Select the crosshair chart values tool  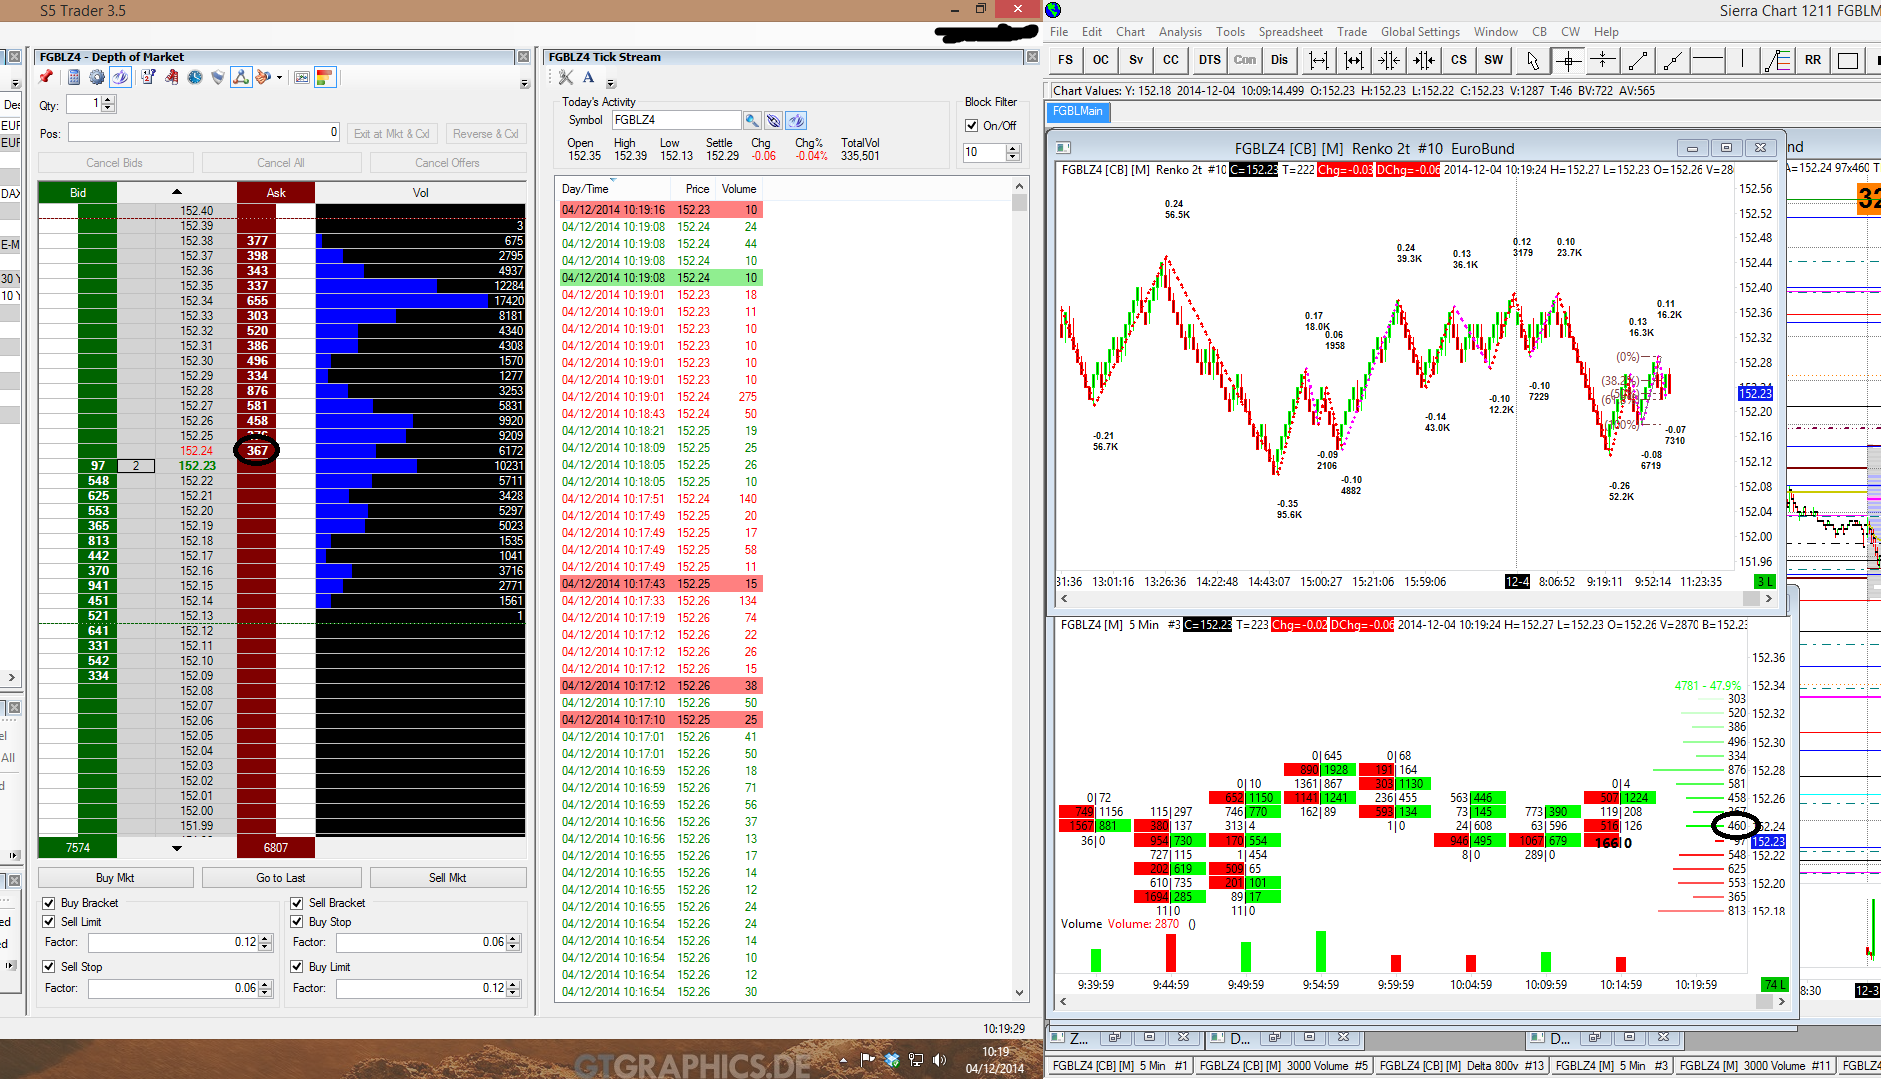click(1568, 60)
